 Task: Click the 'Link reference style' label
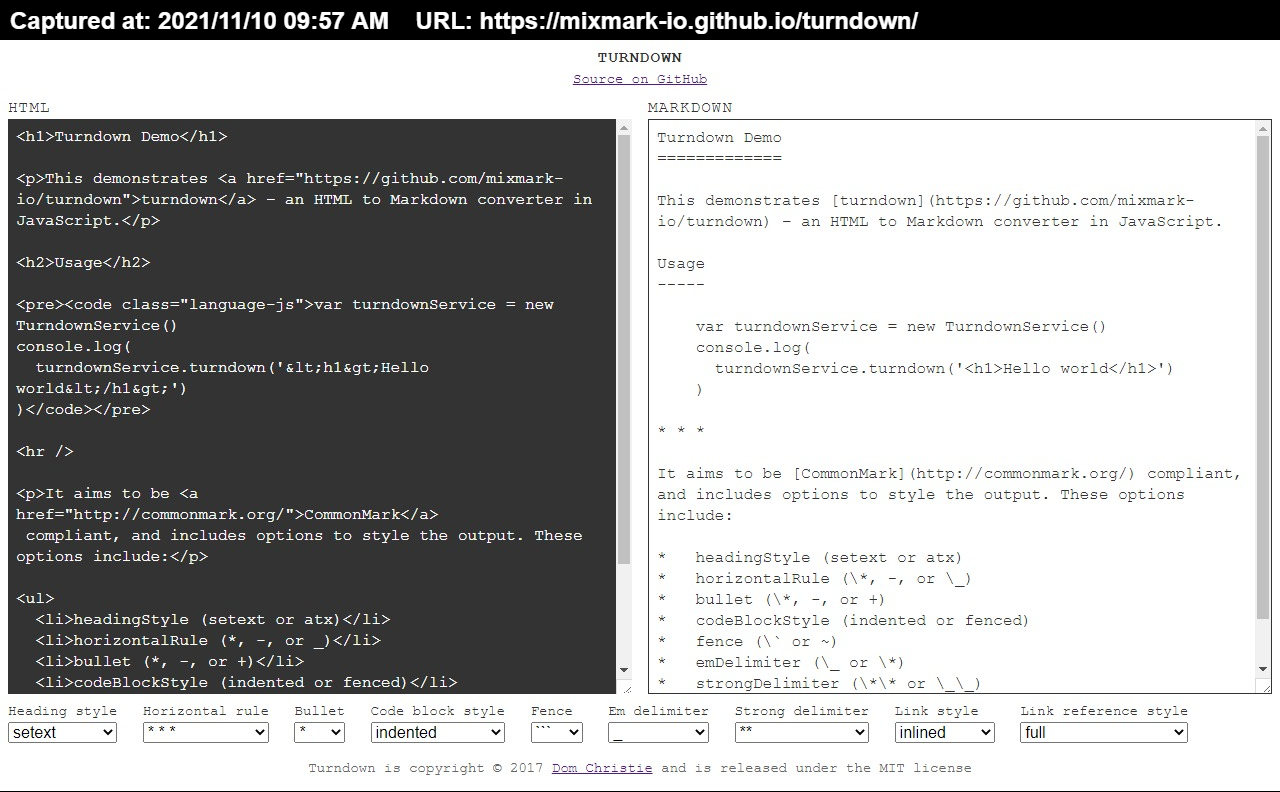1104,711
